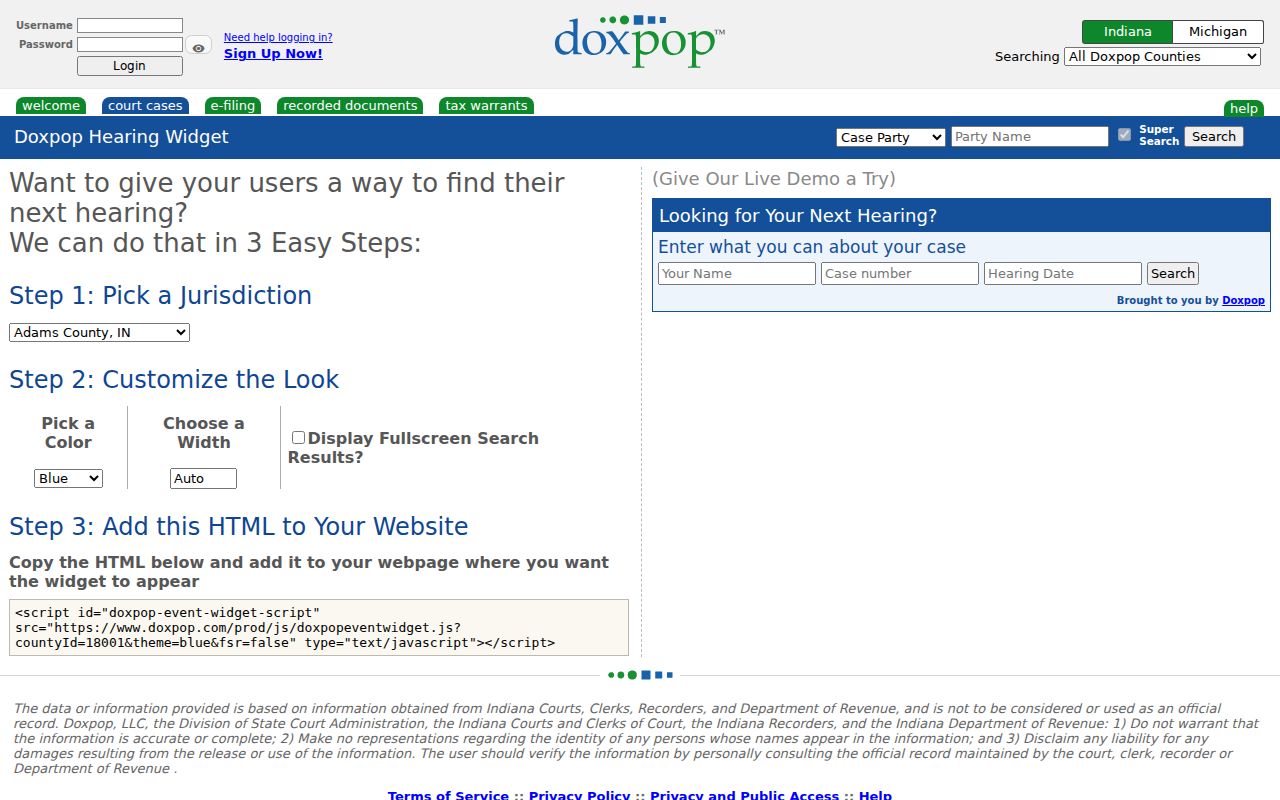Select the Michigan state toggle

(1218, 32)
